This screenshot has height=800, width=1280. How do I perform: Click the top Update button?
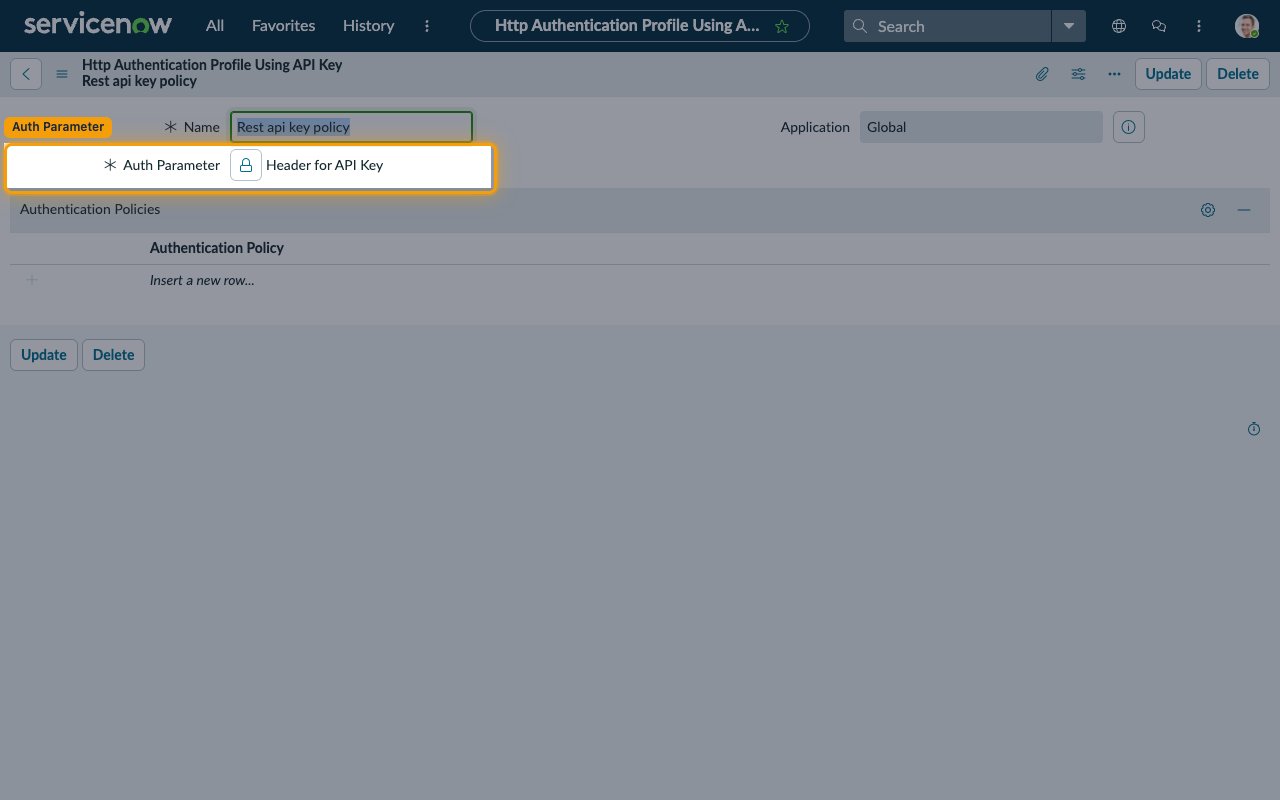point(1168,74)
